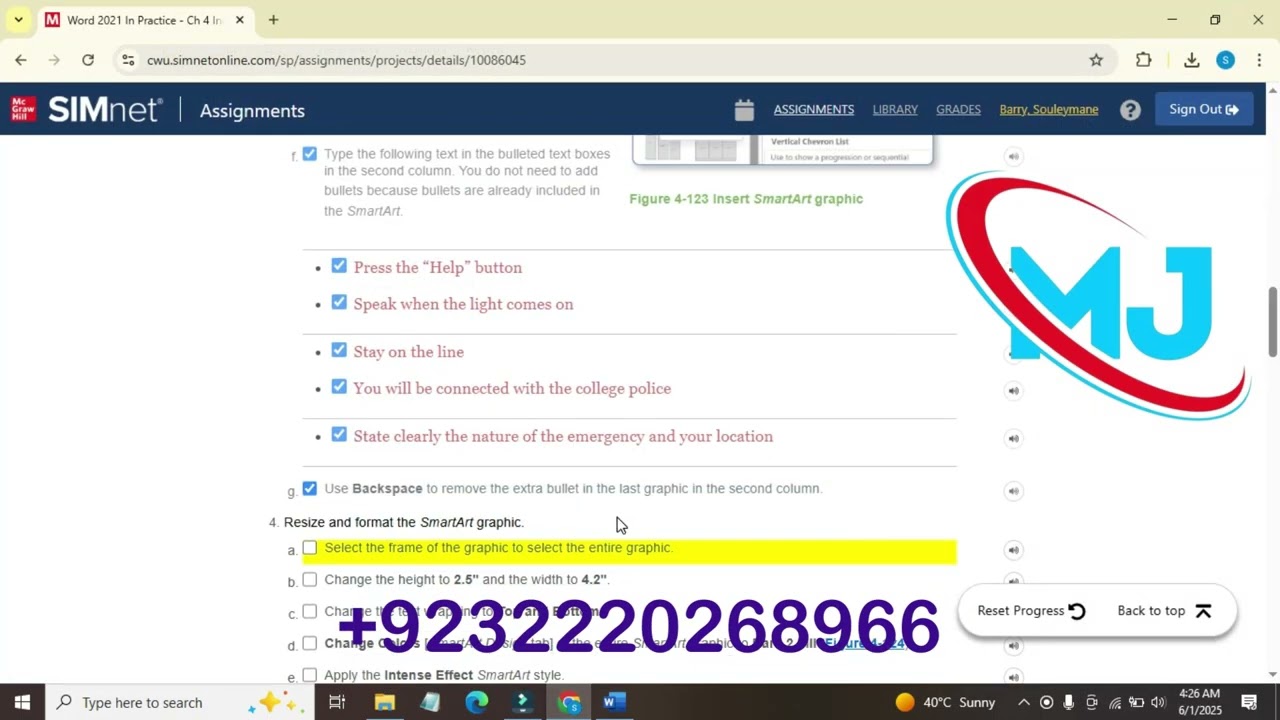This screenshot has width=1280, height=720.
Task: Open the SIMnet help question mark icon
Action: [1130, 110]
